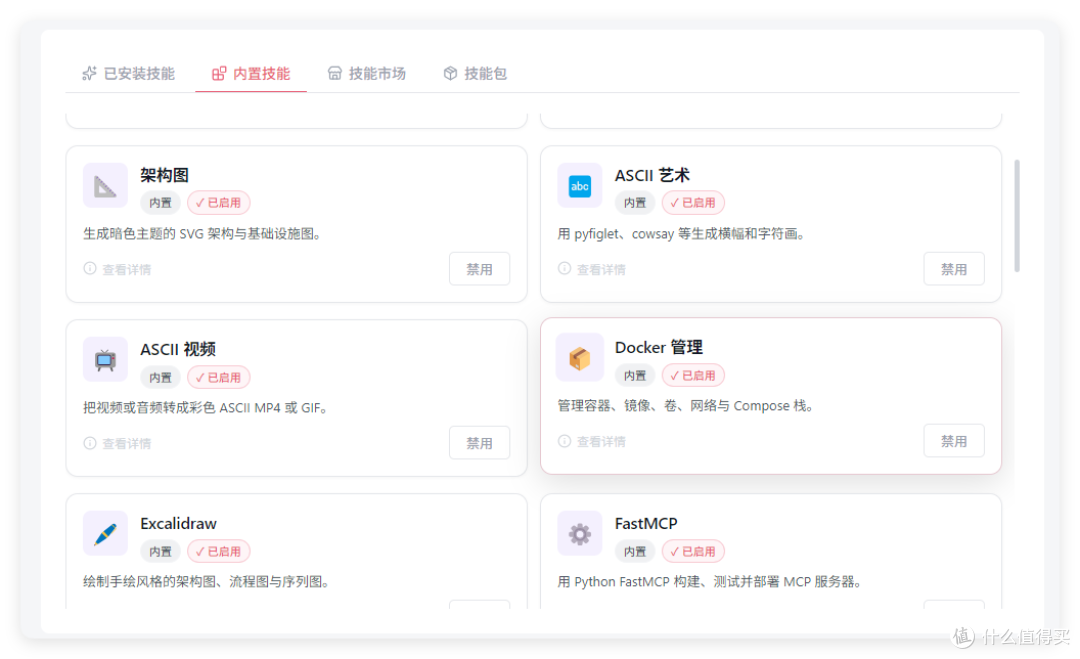This screenshot has height=659, width=1080.
Task: Click description 生成暗色主题的 SVG 架构与基础设施图
Action: coord(203,234)
